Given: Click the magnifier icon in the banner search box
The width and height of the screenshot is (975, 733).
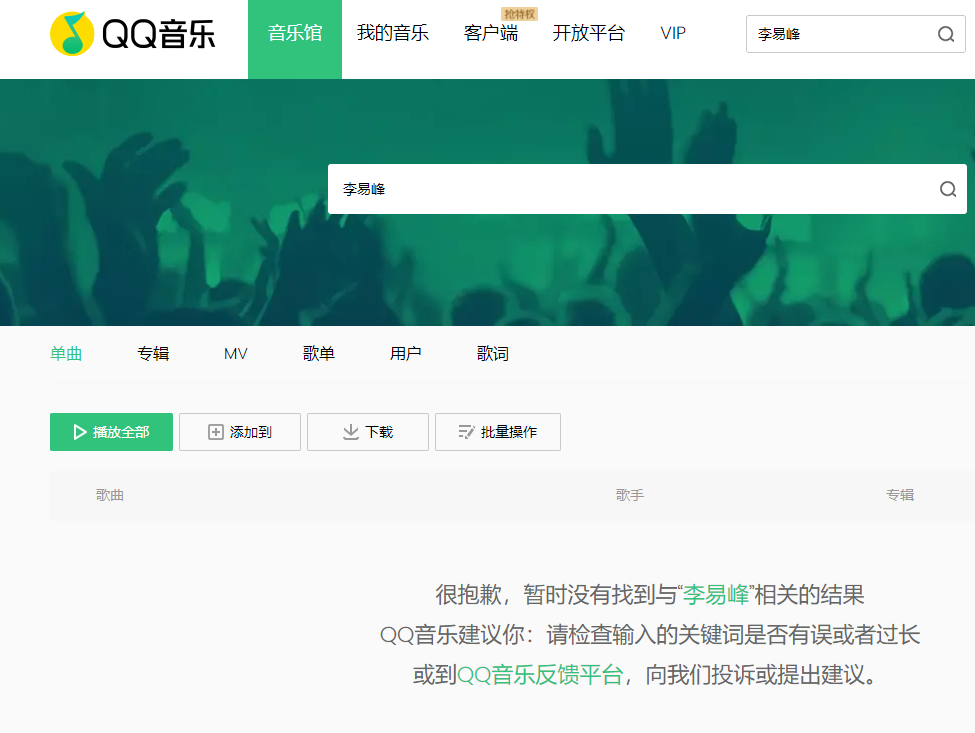Looking at the screenshot, I should coord(948,189).
